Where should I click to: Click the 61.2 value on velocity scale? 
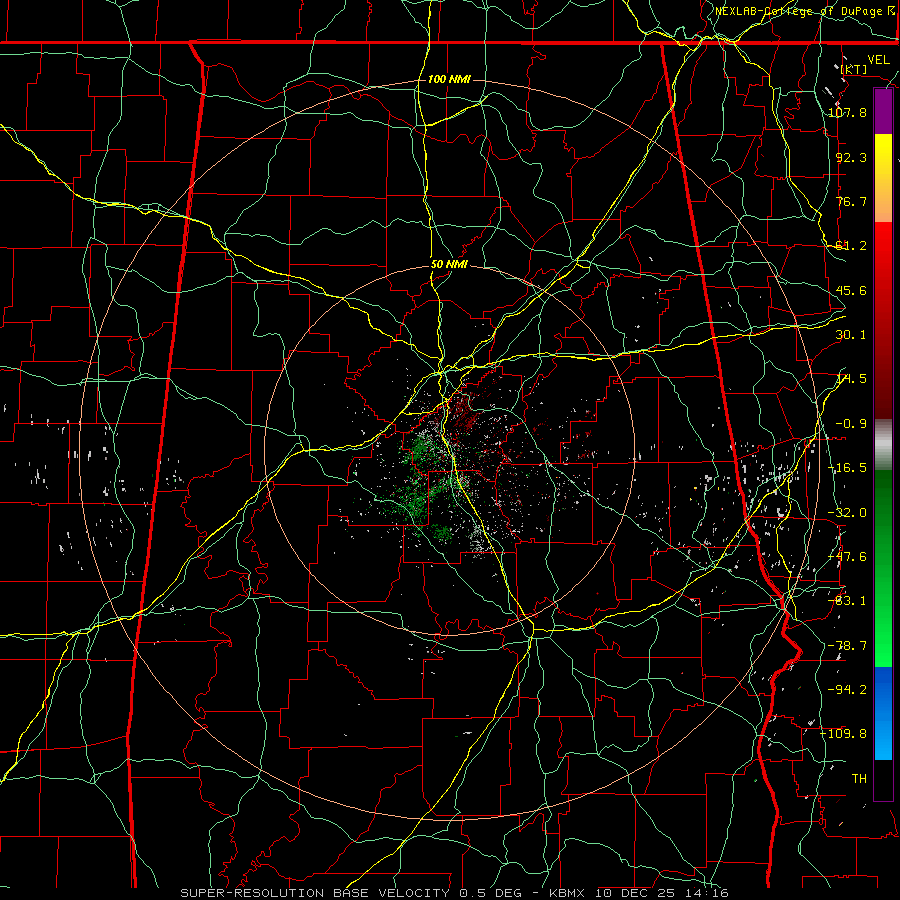tap(851, 246)
